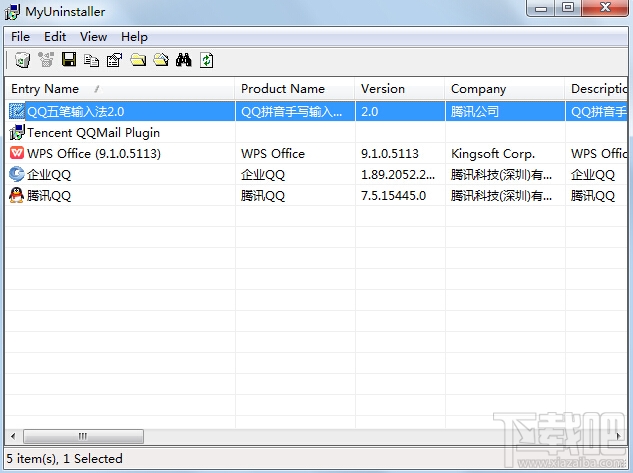Open the View menu
This screenshot has width=633, height=473.
coord(93,37)
